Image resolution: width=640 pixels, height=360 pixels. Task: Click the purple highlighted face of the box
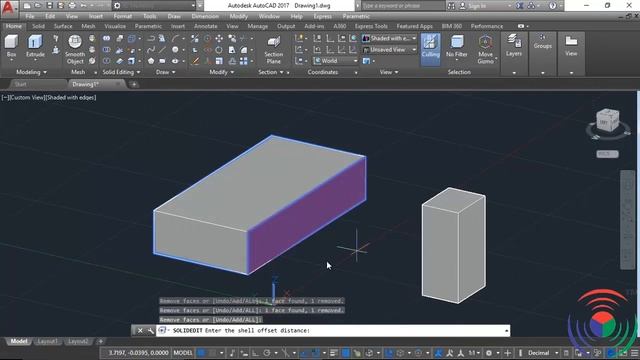pyautogui.click(x=307, y=215)
